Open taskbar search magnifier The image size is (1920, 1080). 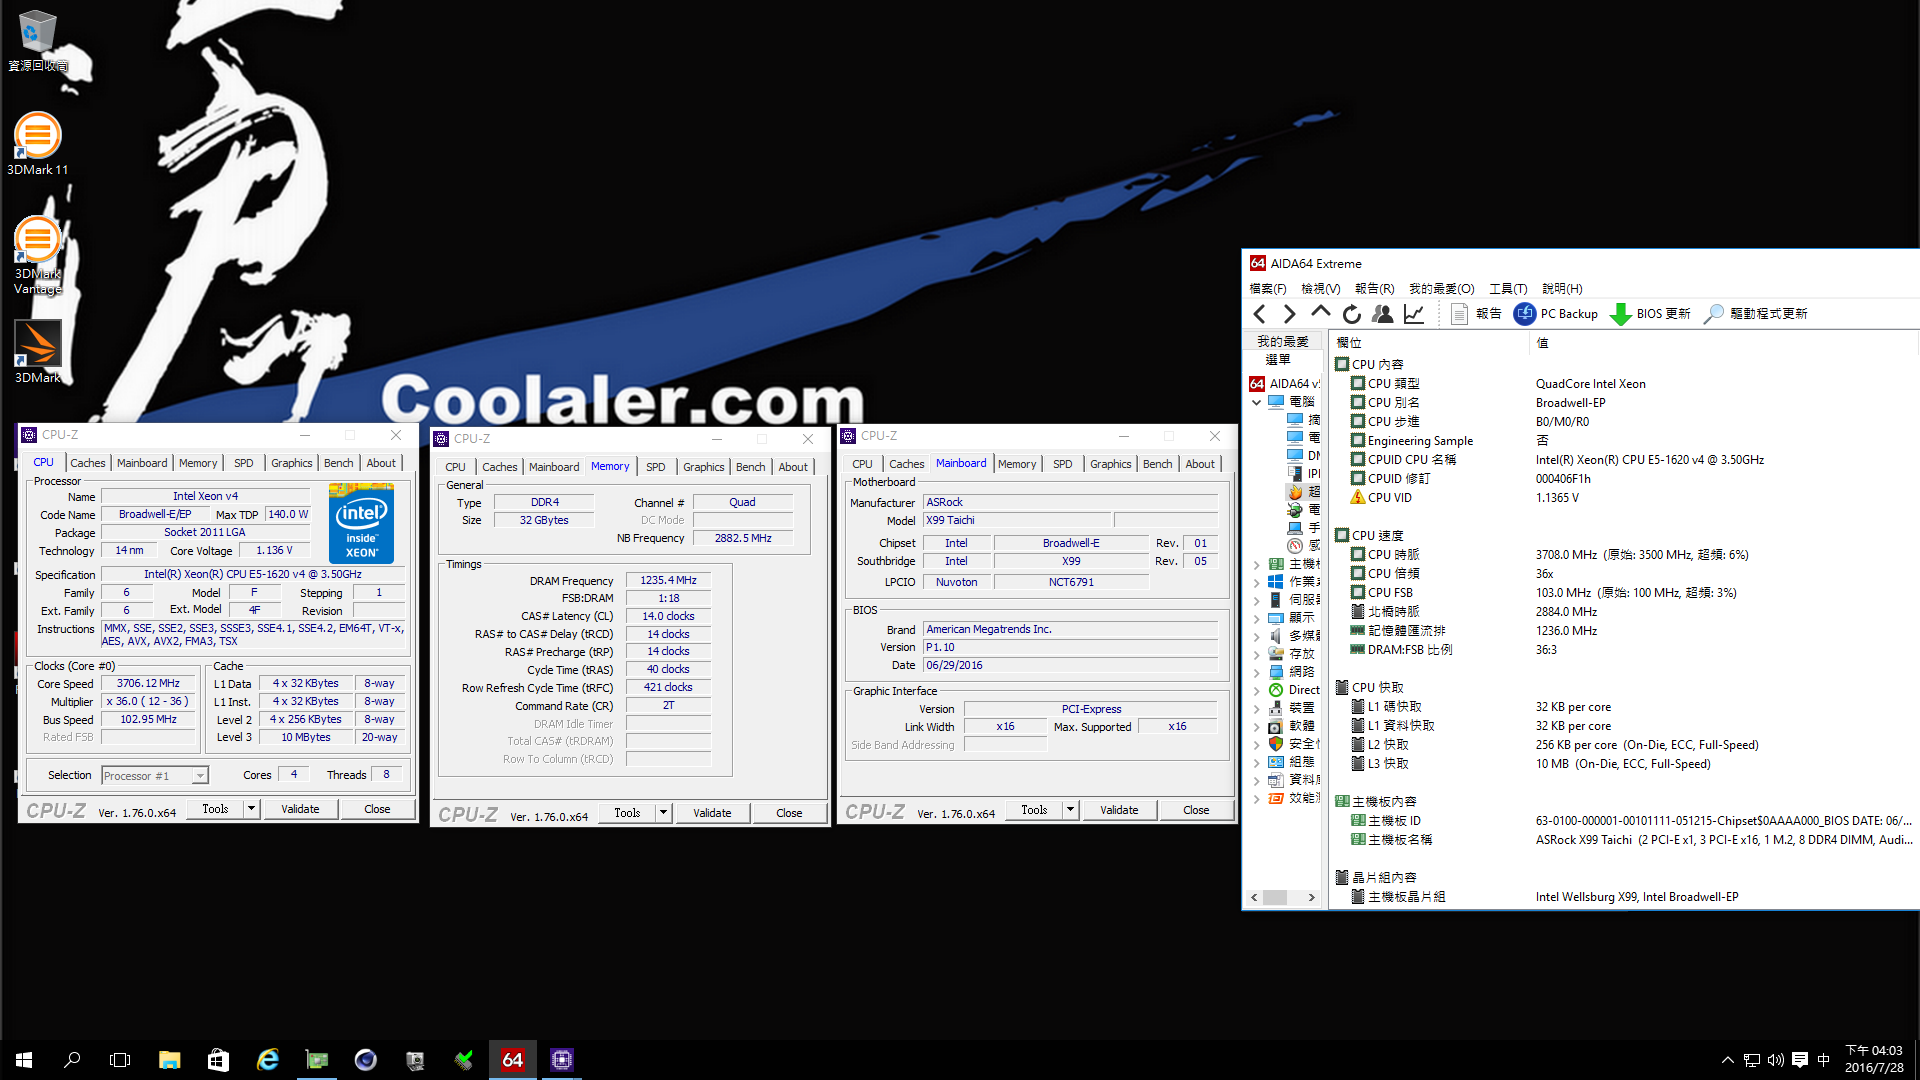(x=72, y=1060)
